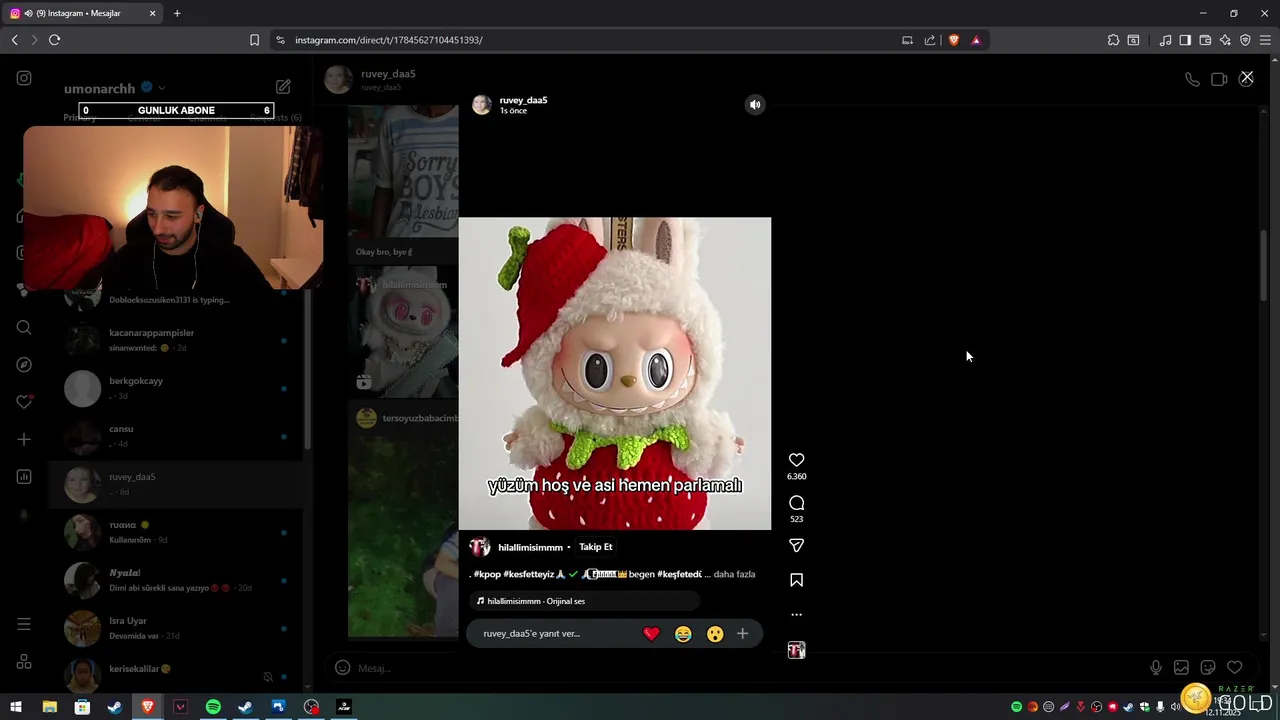Image resolution: width=1280 pixels, height=720 pixels.
Task: Save the reel with bookmark icon
Action: tap(796, 580)
